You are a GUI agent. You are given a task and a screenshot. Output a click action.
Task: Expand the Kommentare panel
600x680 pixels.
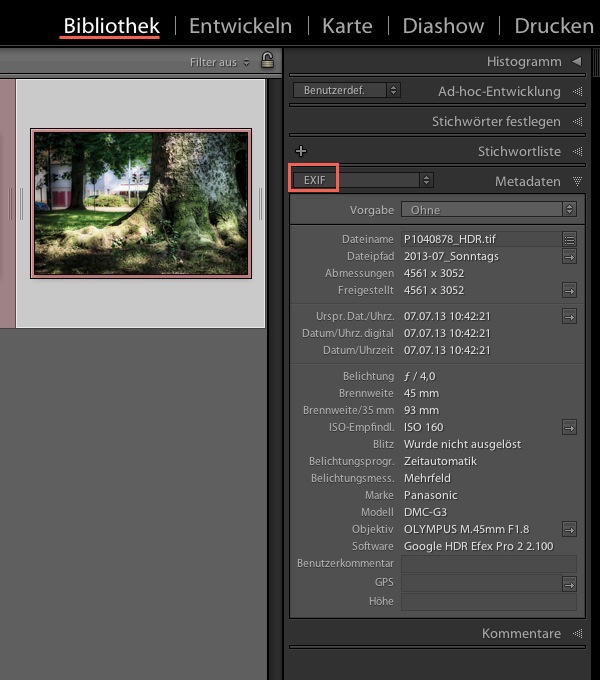(x=576, y=633)
